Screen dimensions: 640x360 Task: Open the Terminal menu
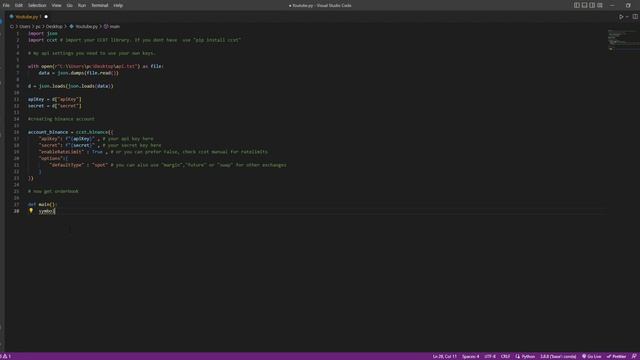click(100, 5)
